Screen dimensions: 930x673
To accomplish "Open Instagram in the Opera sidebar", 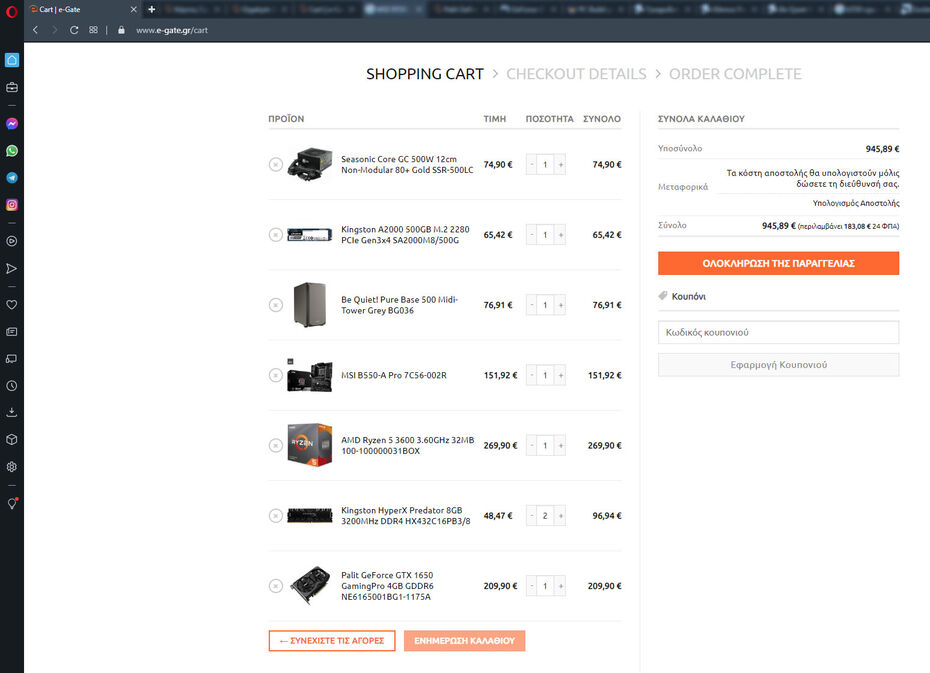I will click(x=12, y=205).
